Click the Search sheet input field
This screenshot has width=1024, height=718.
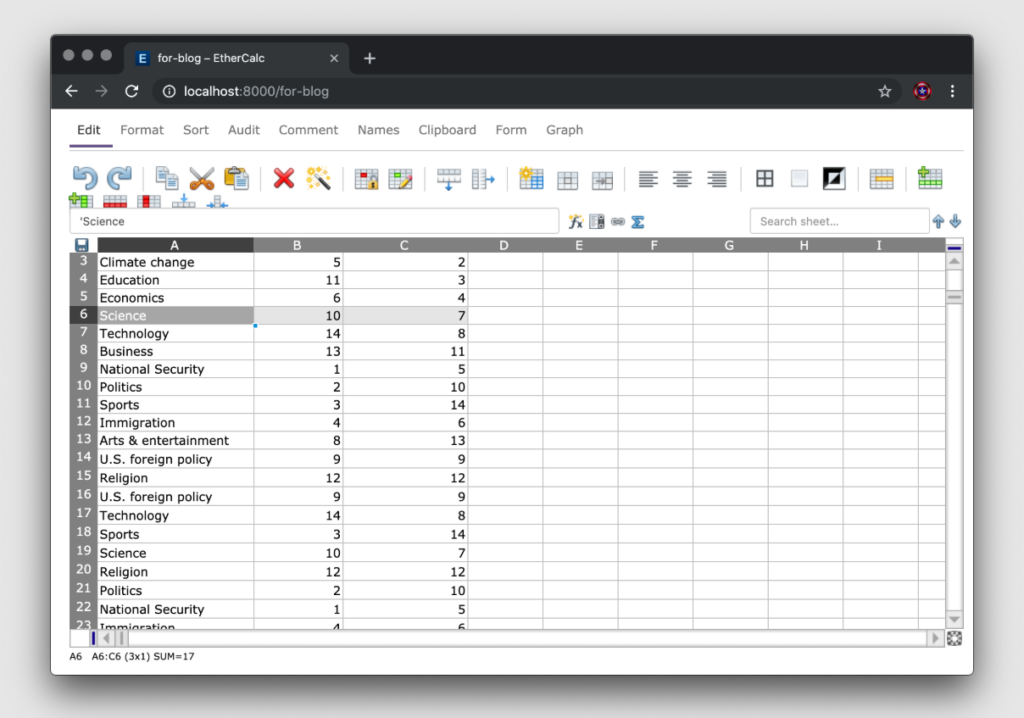[838, 222]
